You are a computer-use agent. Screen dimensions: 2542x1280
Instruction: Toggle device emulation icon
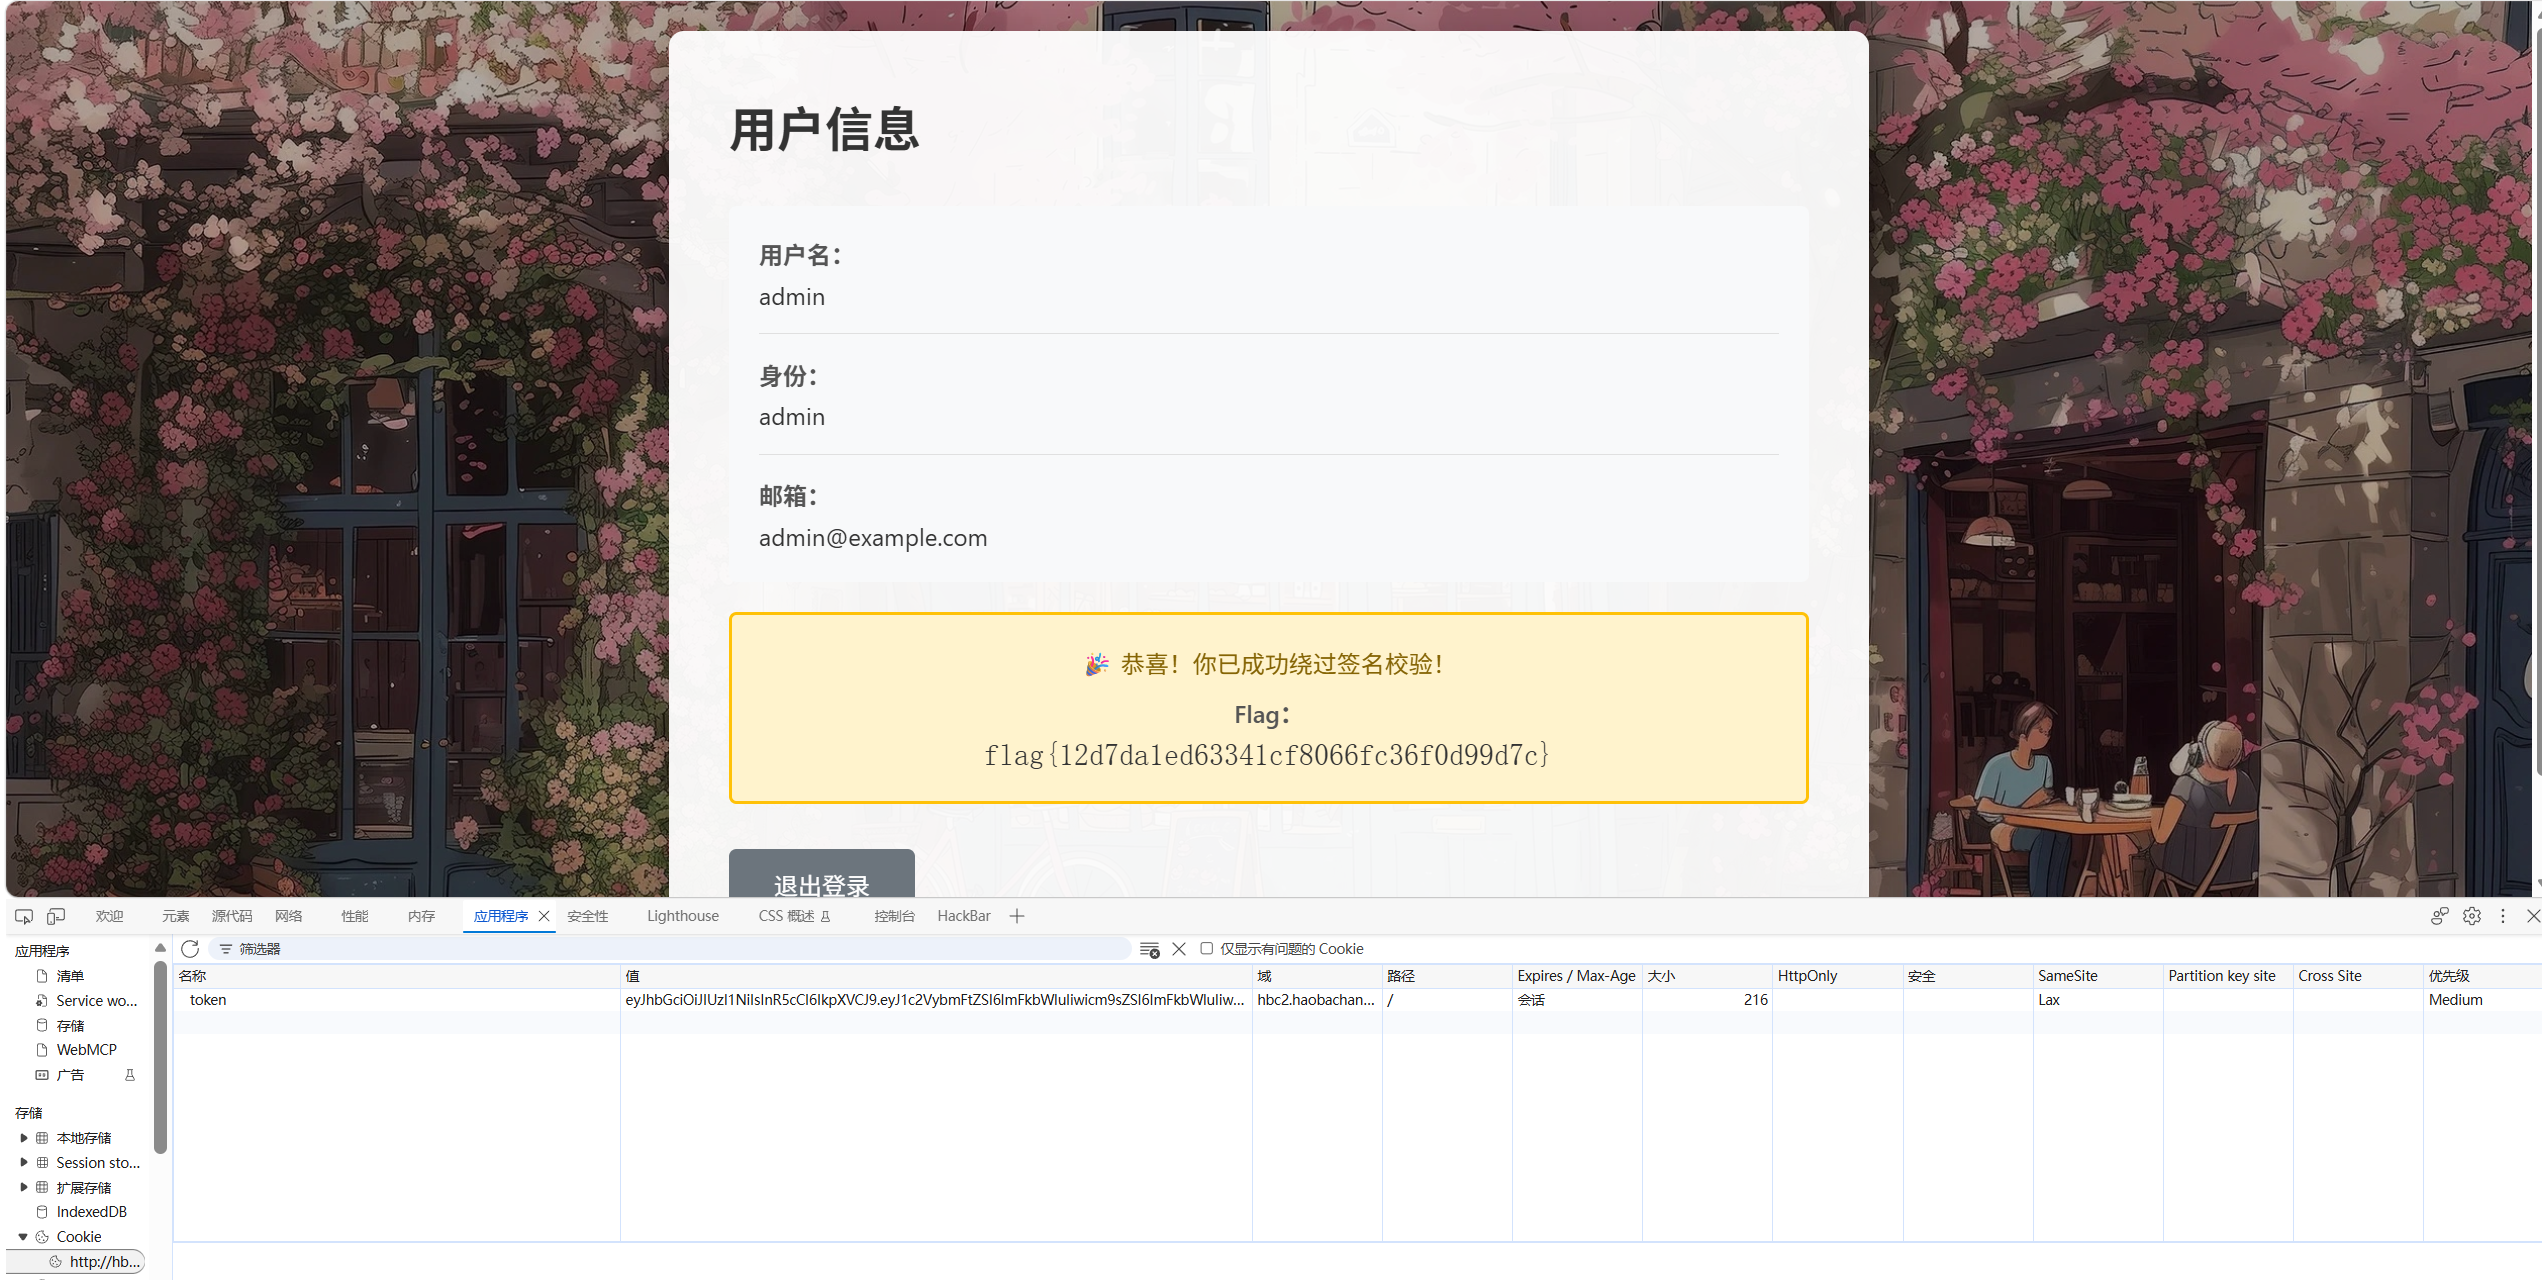pos(56,916)
